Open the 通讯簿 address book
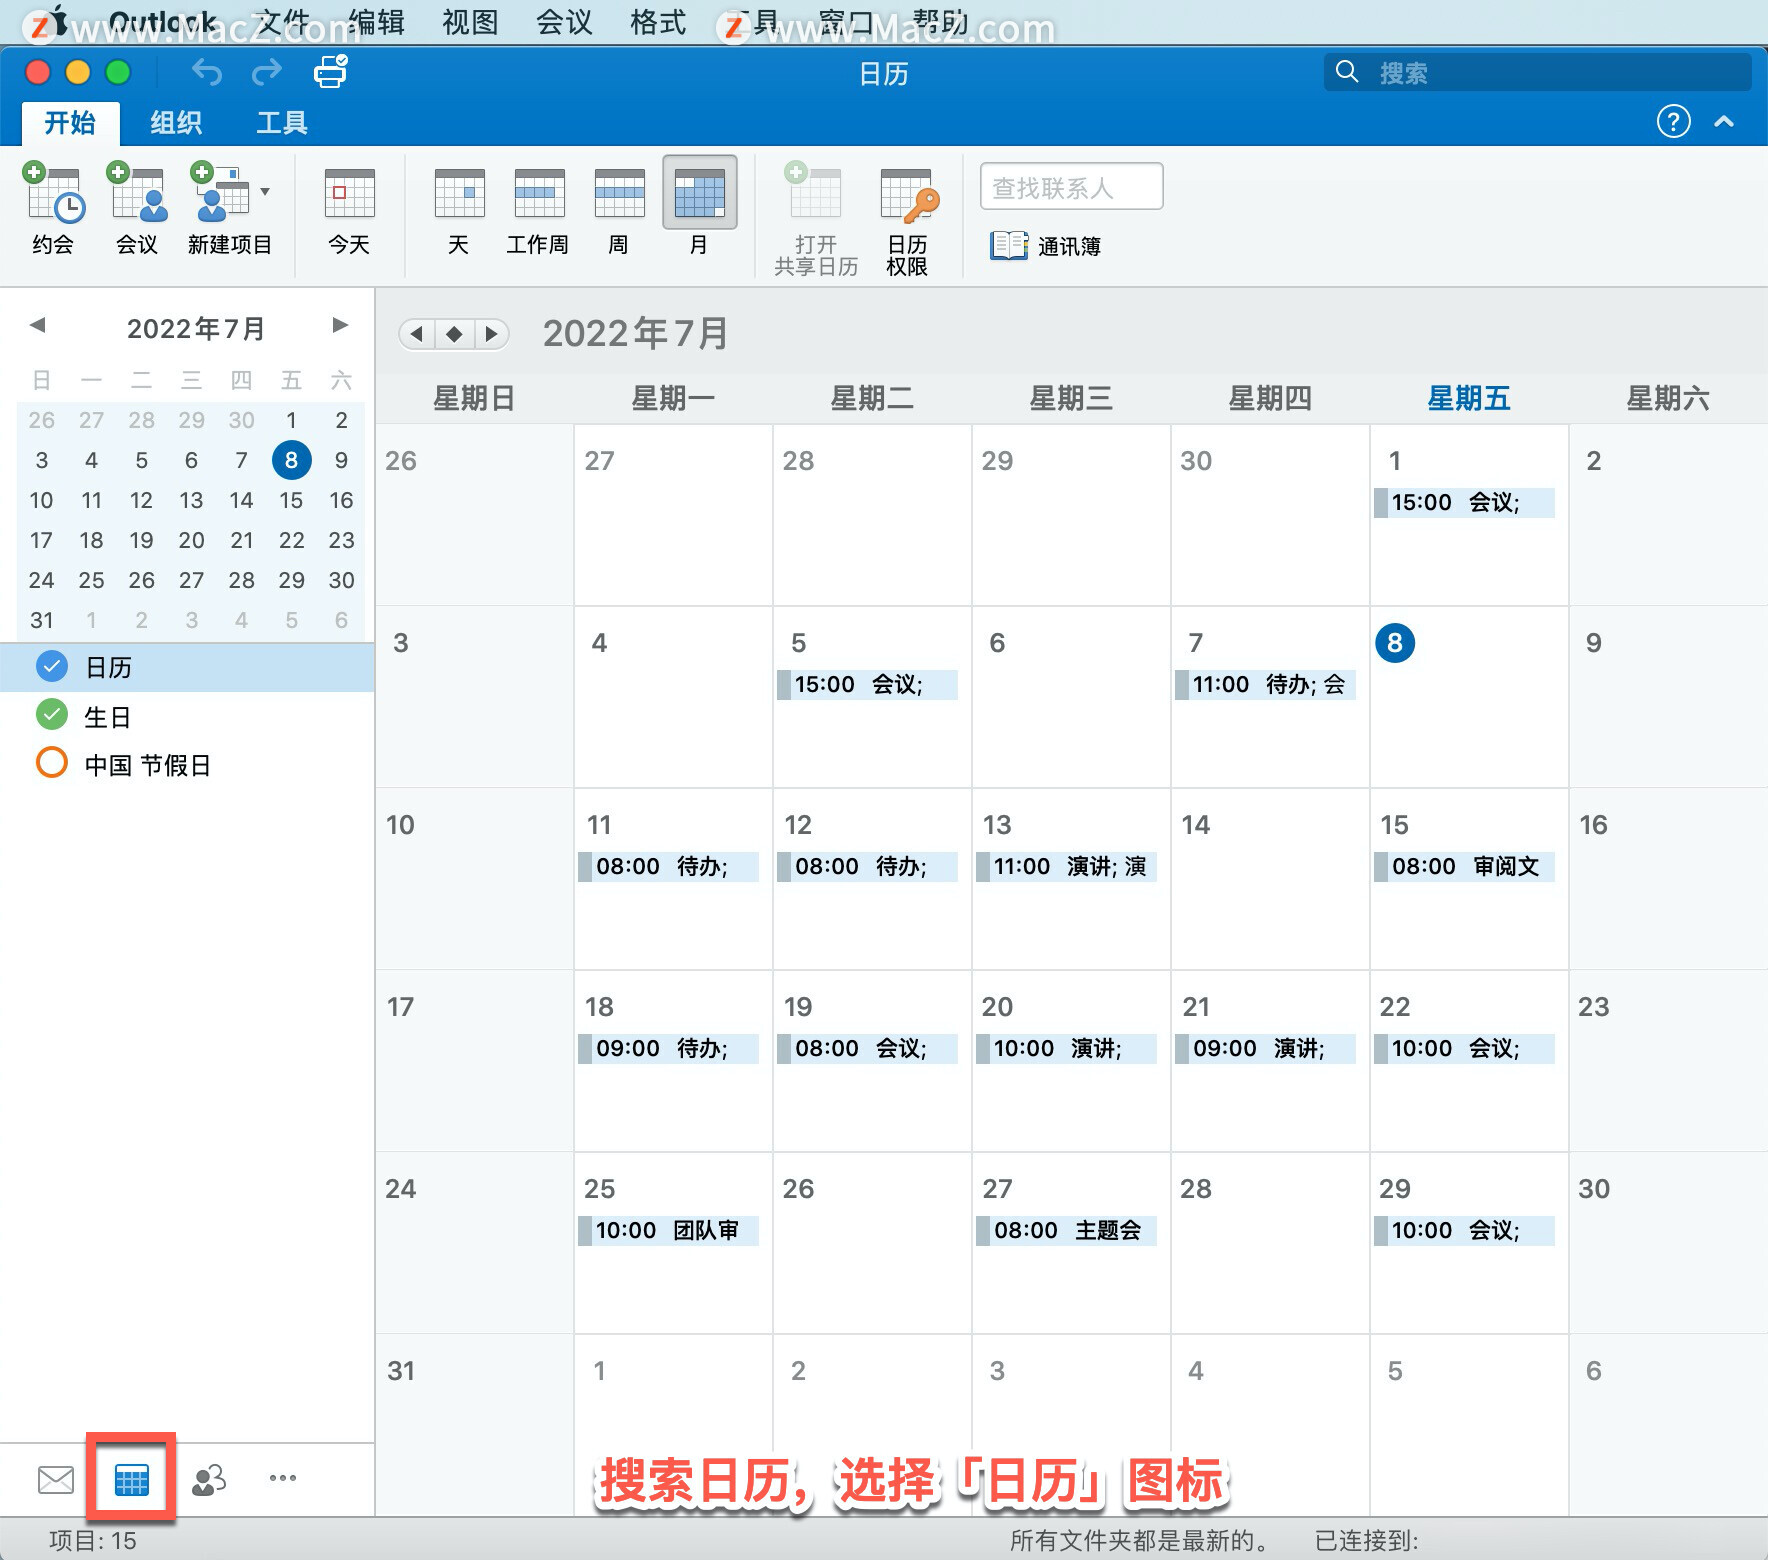1768x1560 pixels. pos(1045,246)
